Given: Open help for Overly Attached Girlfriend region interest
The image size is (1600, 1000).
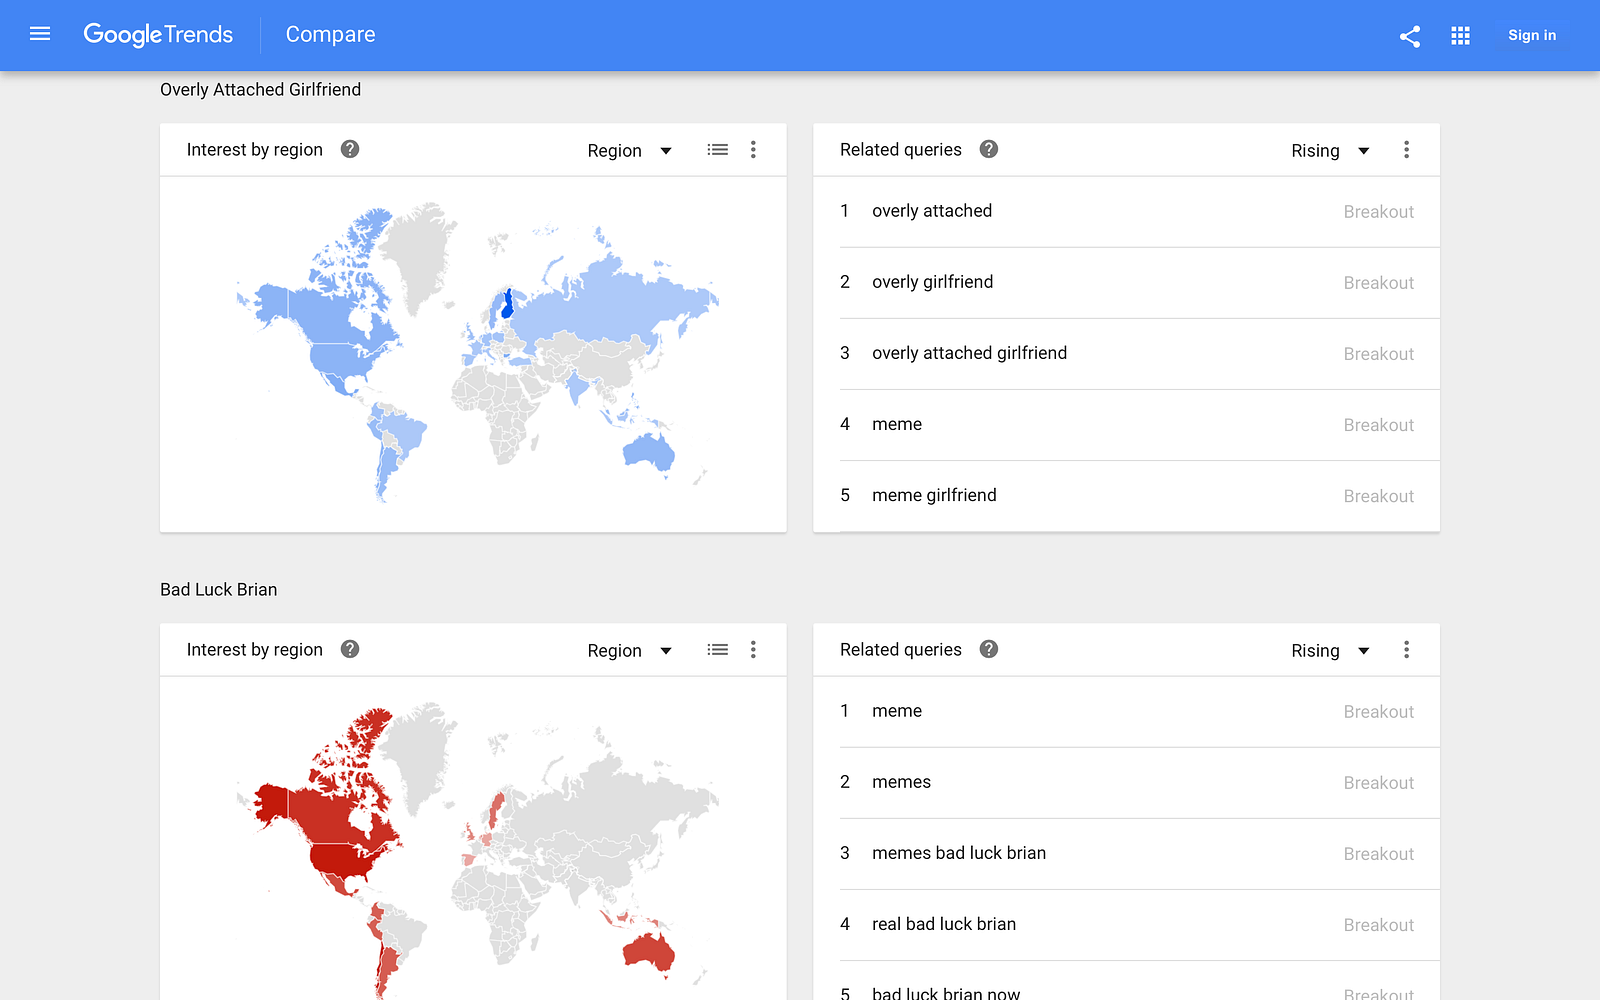Looking at the screenshot, I should 350,149.
